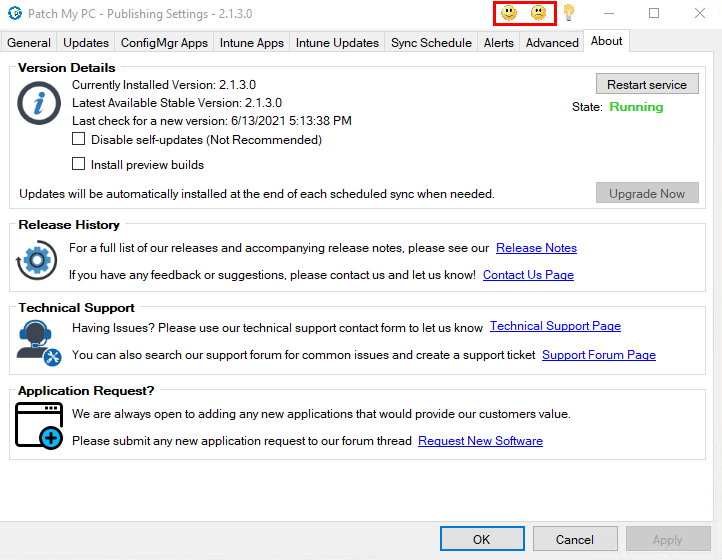Check the Install preview builds box
This screenshot has width=722, height=560.
(x=78, y=163)
